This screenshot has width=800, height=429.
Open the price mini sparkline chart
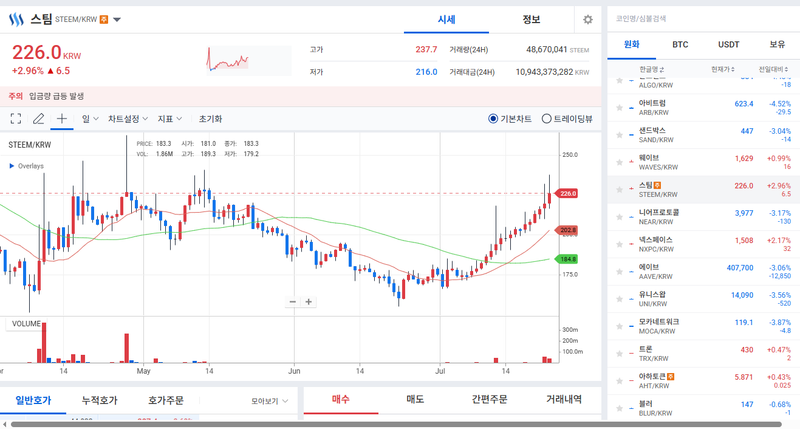(x=248, y=60)
